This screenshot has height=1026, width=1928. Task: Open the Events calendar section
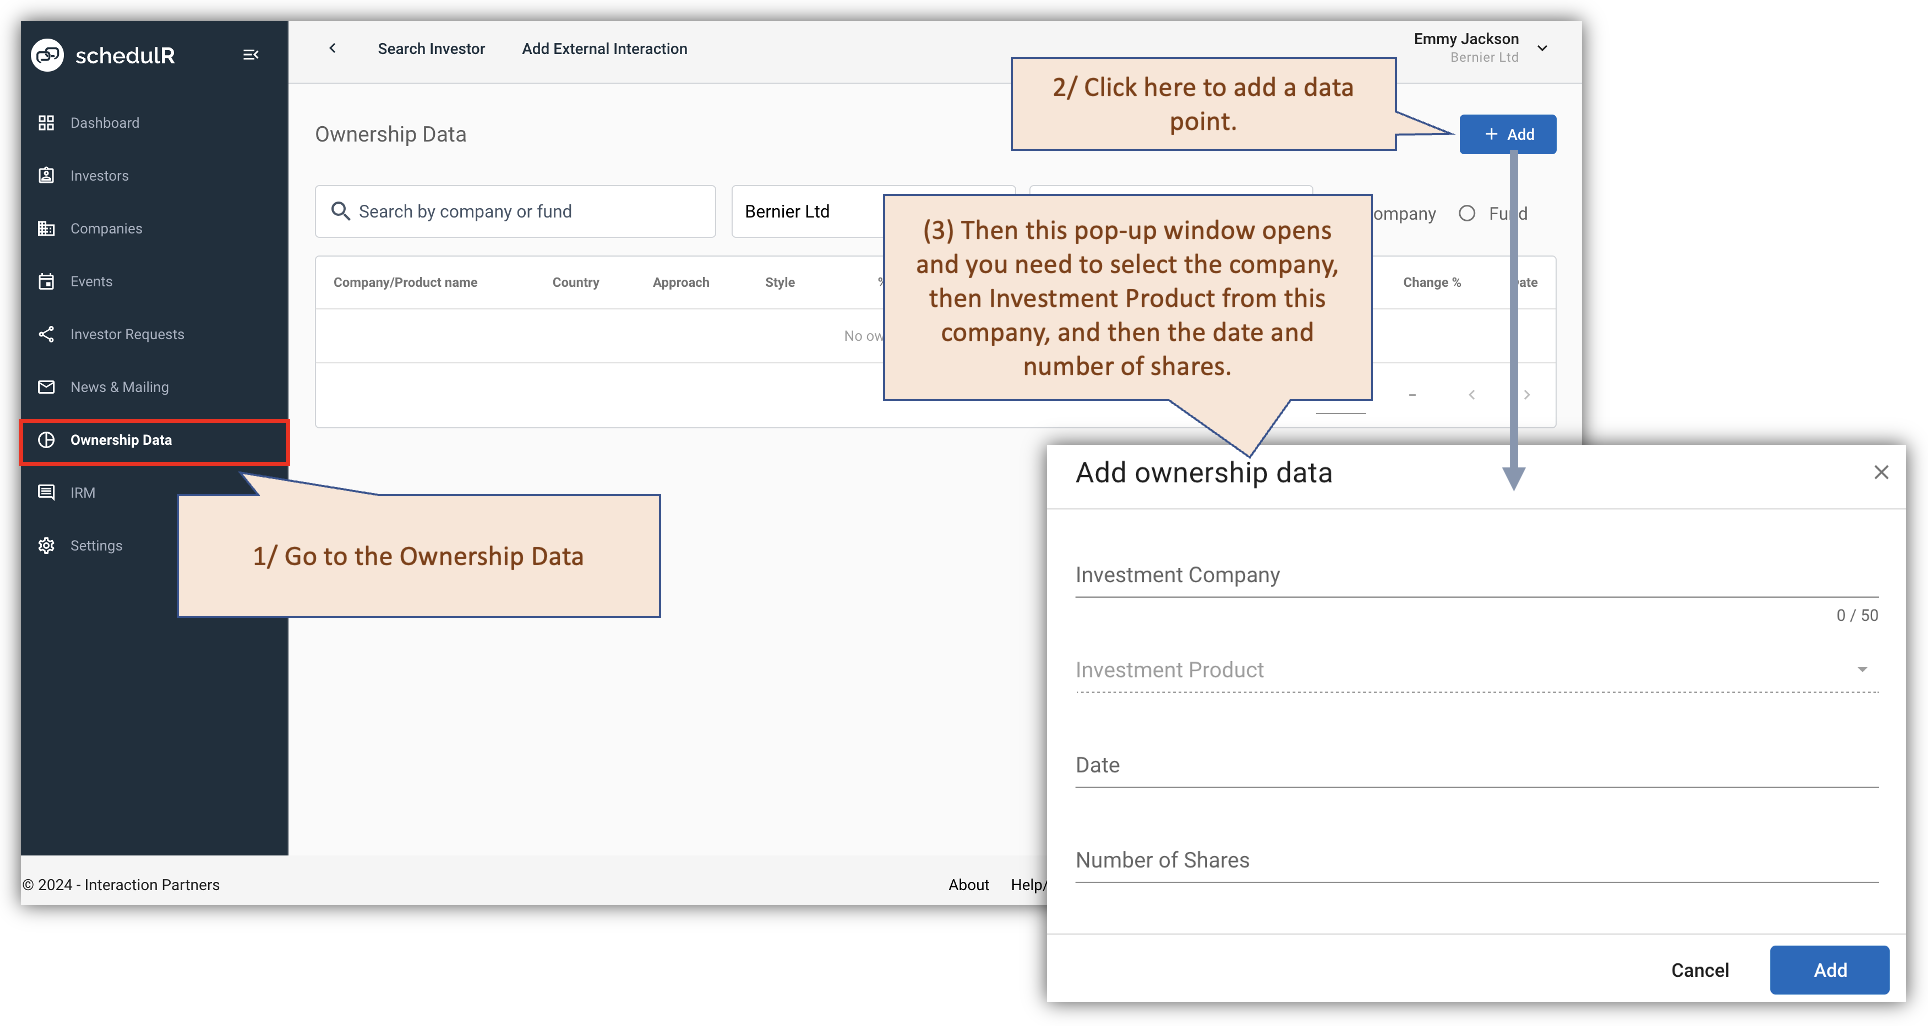[91, 281]
